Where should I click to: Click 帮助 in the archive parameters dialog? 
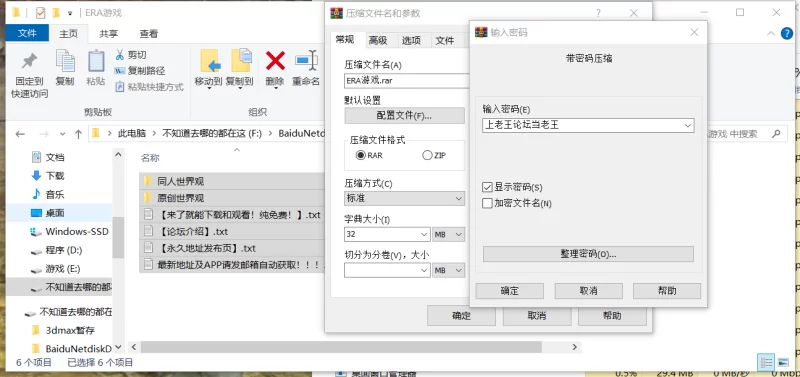pyautogui.click(x=612, y=316)
